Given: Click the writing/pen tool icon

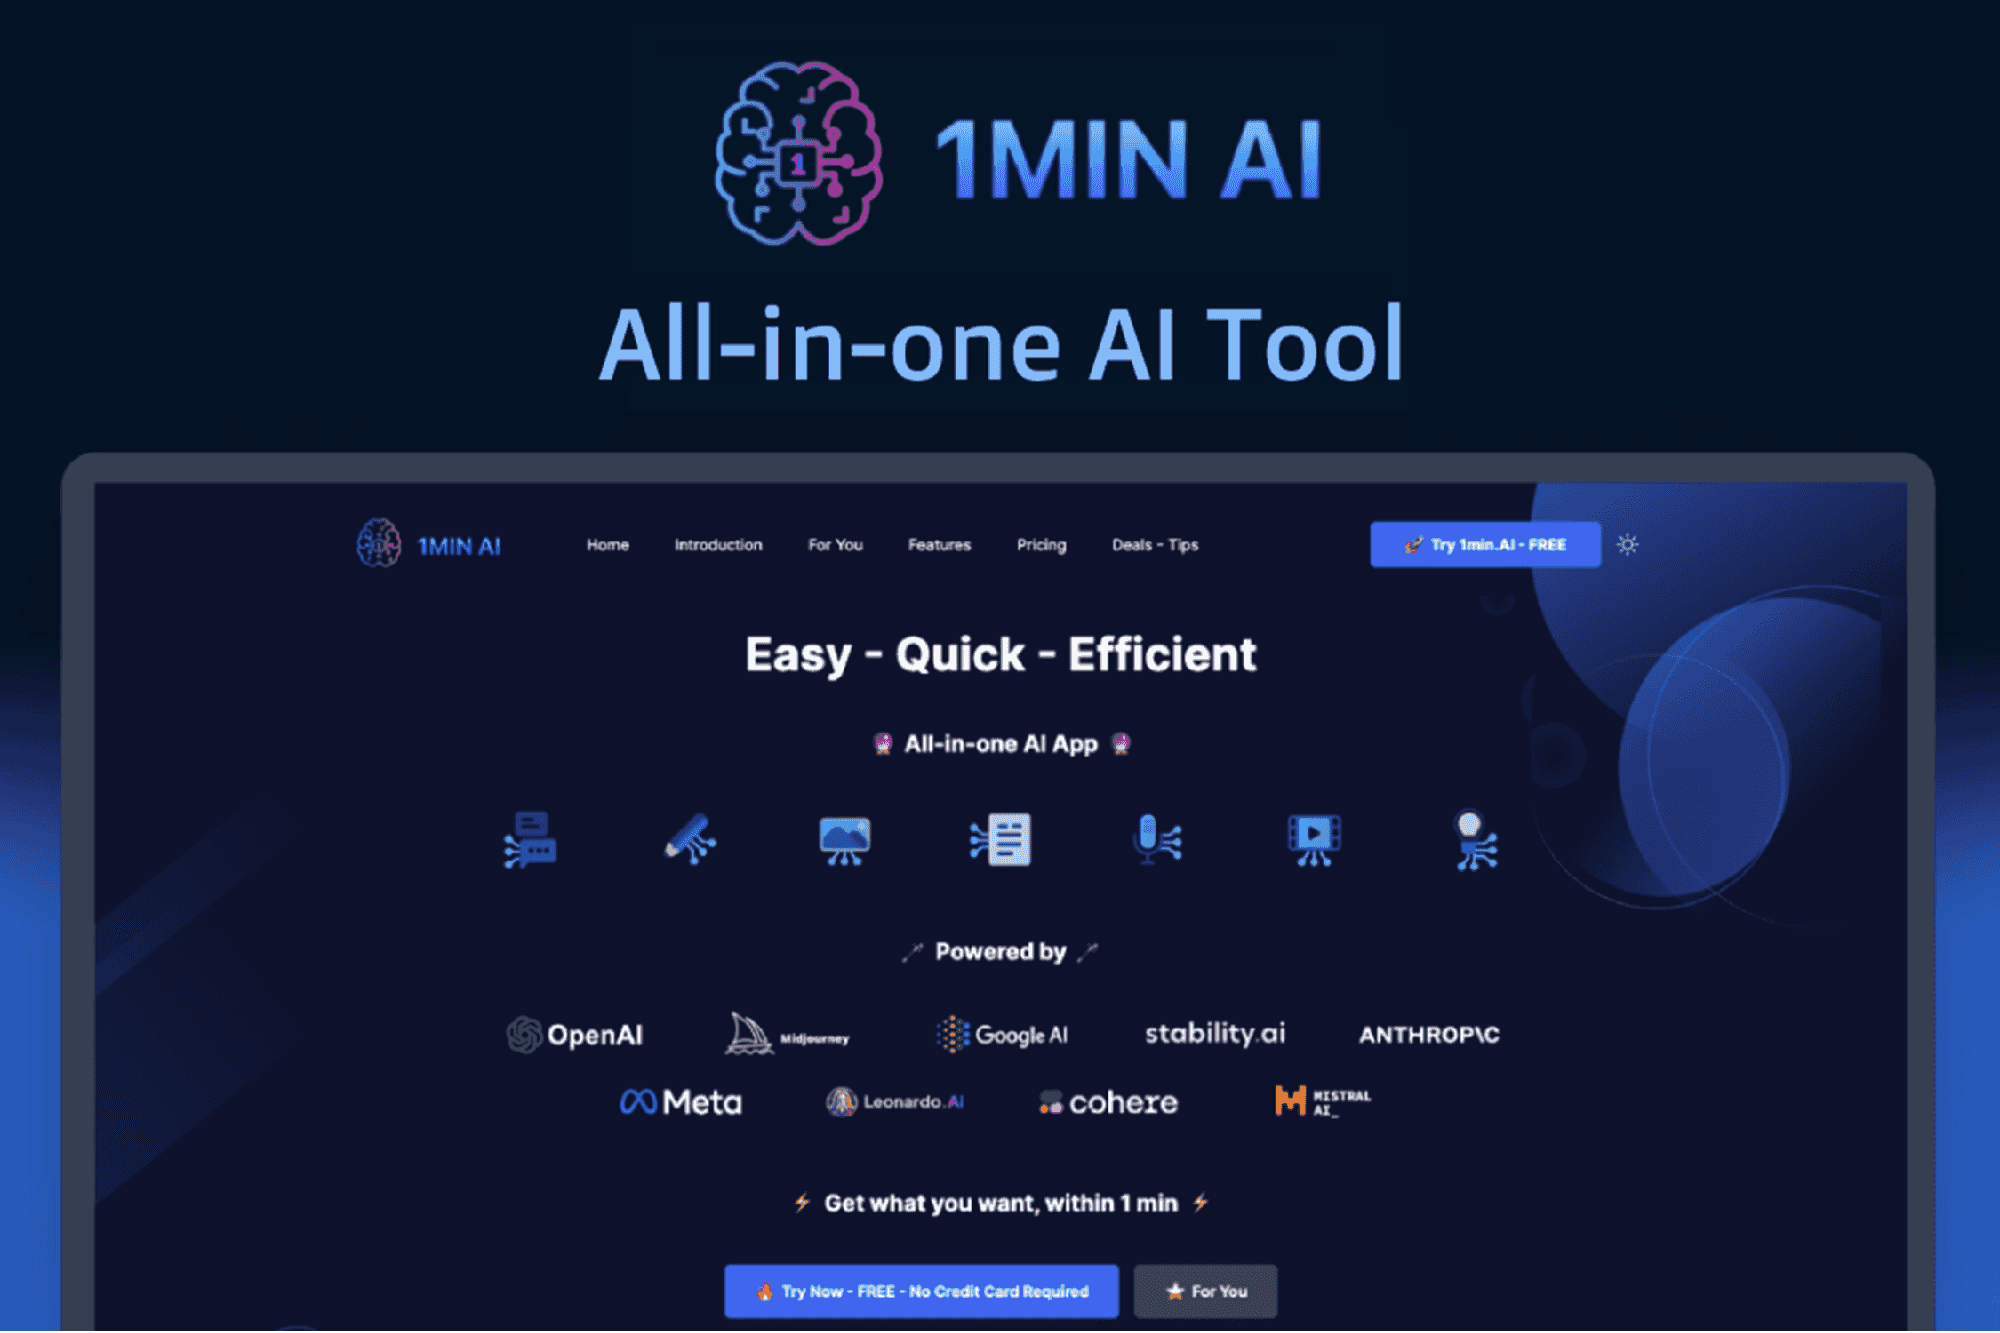Looking at the screenshot, I should [688, 839].
